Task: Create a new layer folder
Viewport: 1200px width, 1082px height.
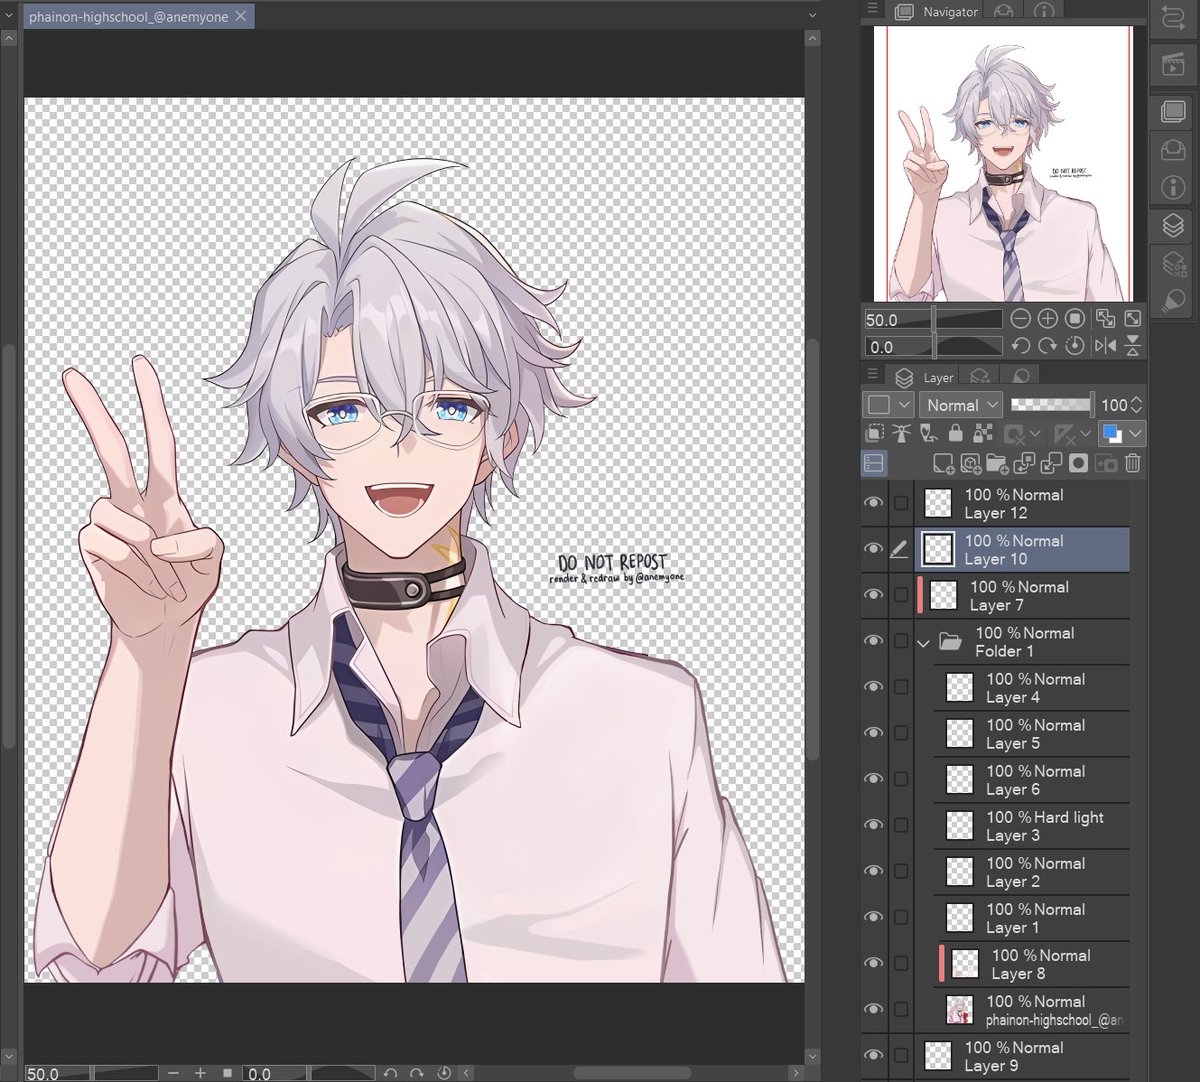Action: click(x=998, y=463)
